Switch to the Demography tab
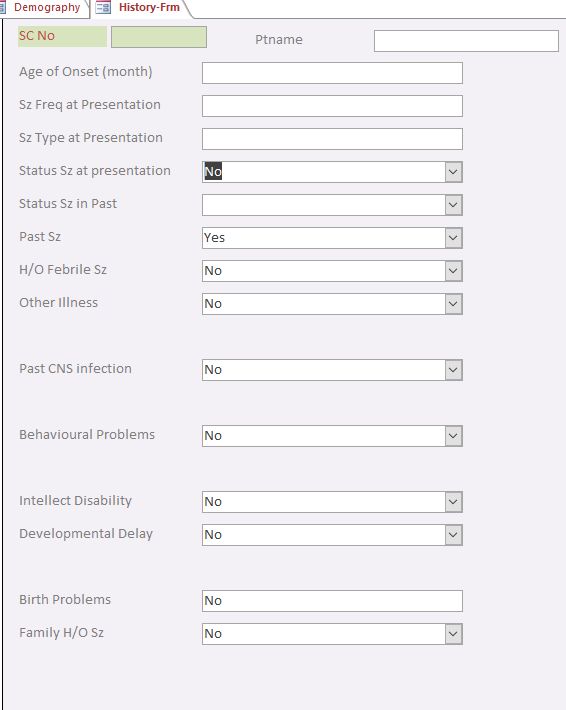566x710 pixels. click(47, 7)
